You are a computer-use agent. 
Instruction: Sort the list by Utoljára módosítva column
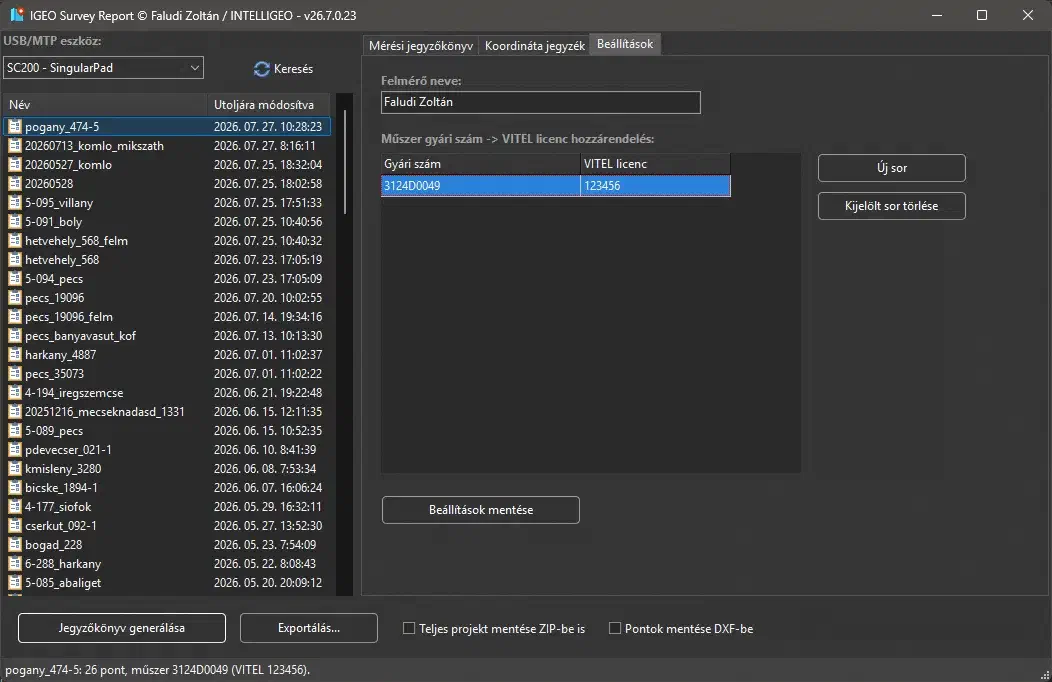[269, 105]
